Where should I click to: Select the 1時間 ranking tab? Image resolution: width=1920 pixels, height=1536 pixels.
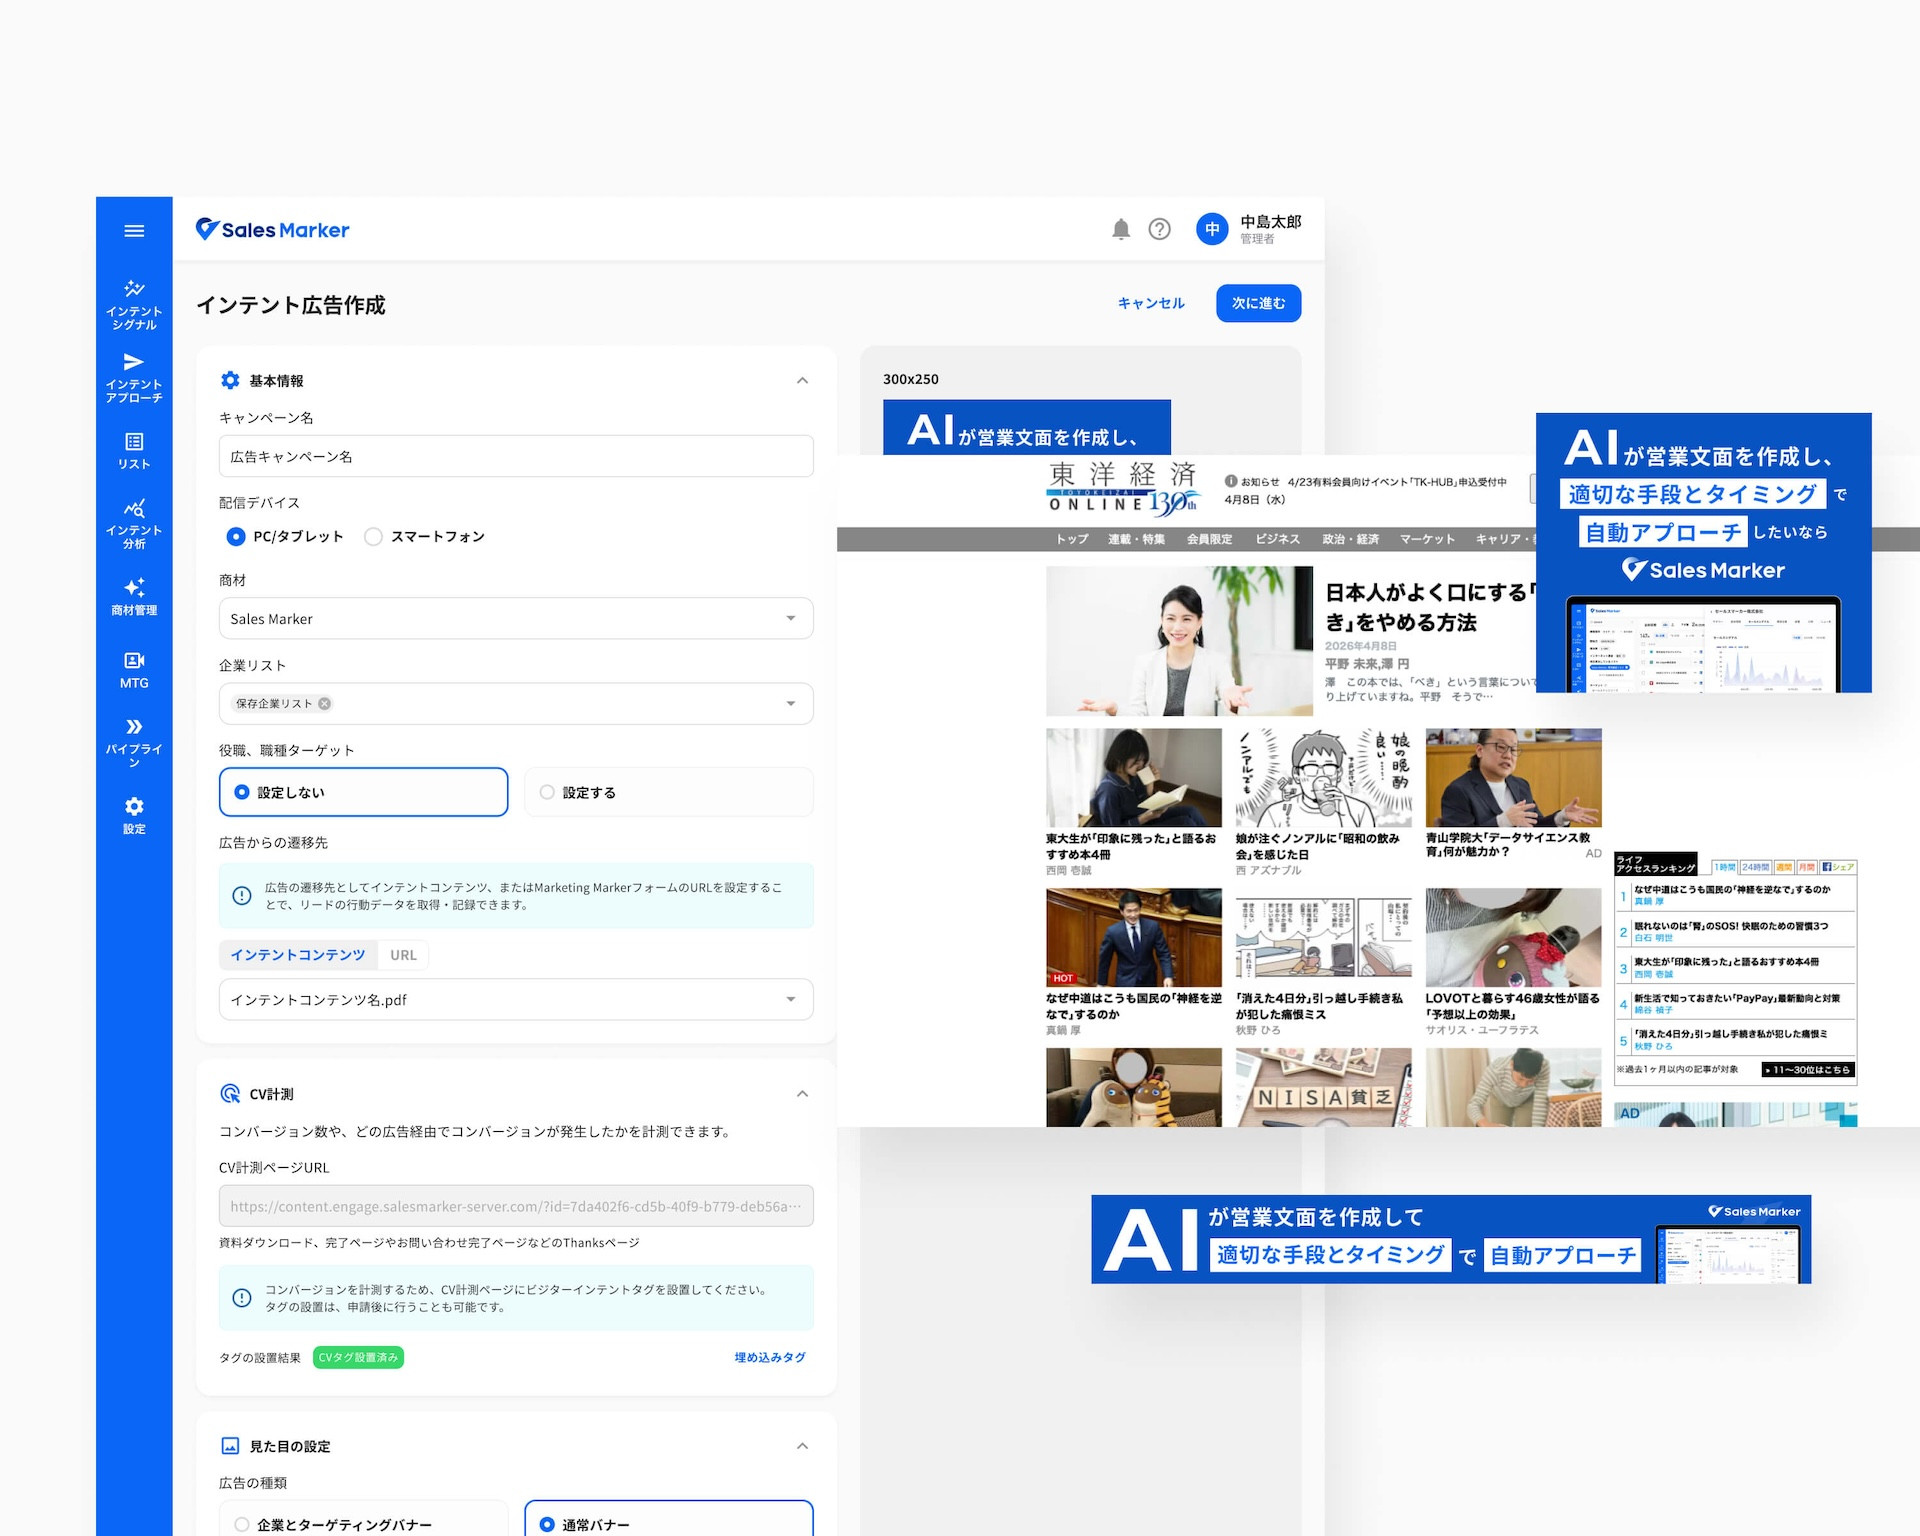click(1725, 867)
